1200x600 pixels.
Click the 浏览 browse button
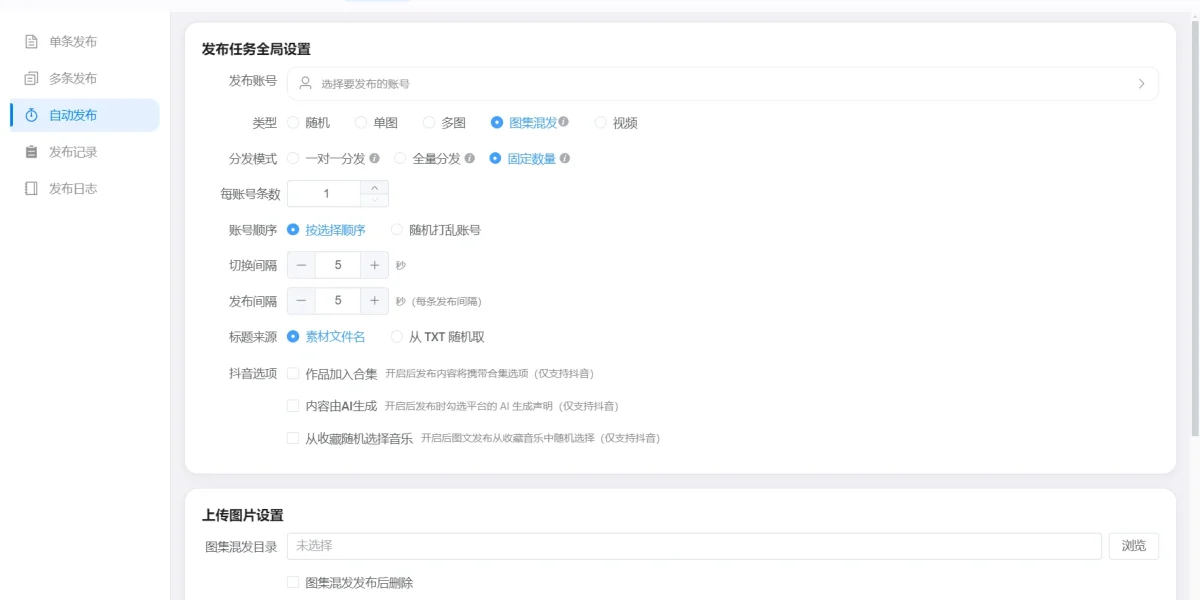pyautogui.click(x=1134, y=546)
